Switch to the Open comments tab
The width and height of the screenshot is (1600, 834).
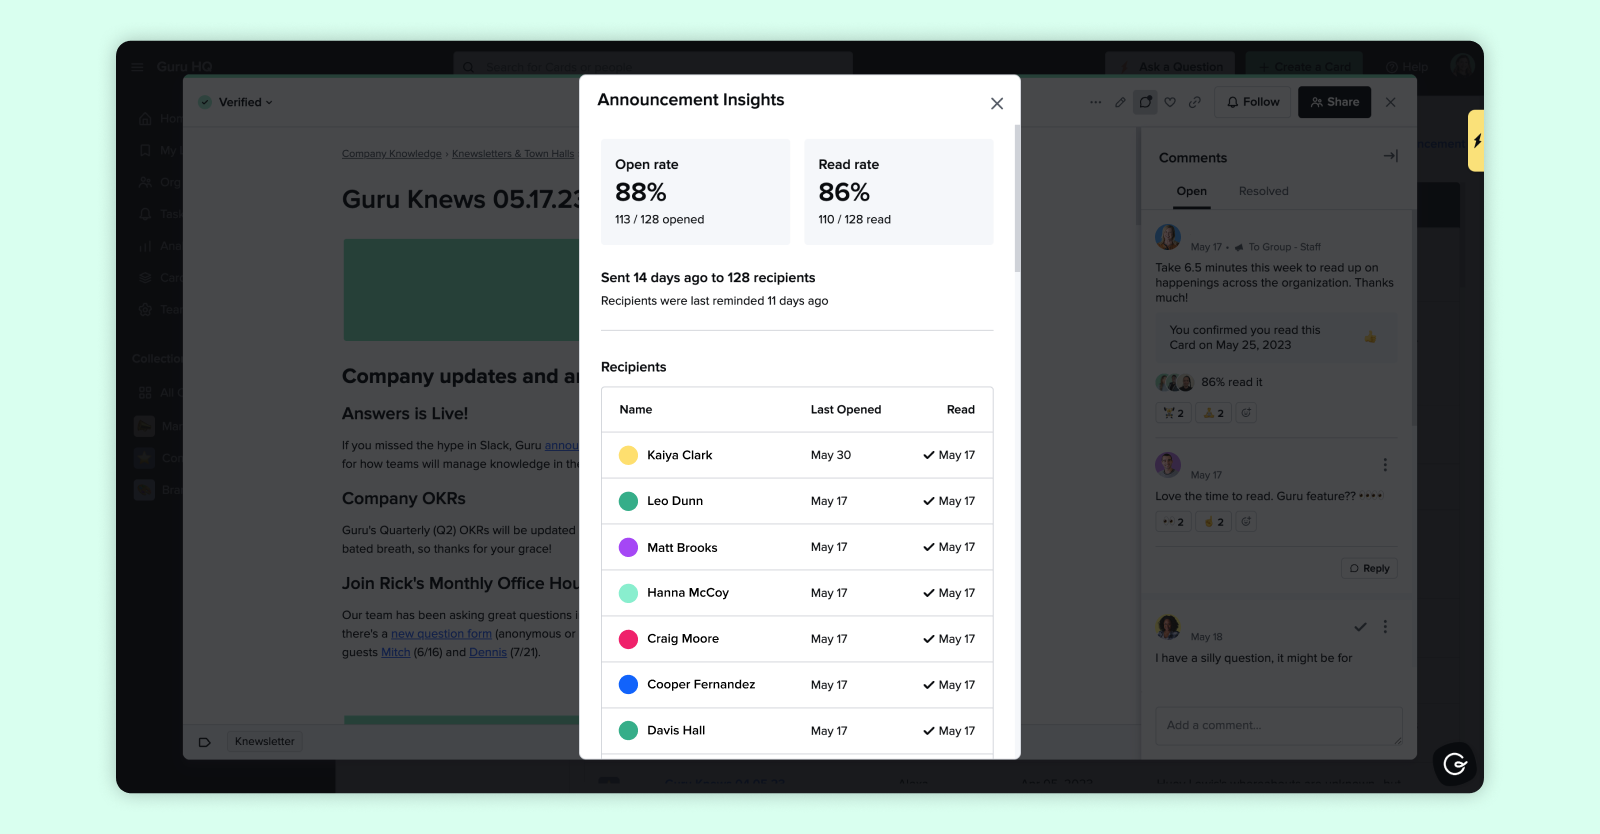1191,191
